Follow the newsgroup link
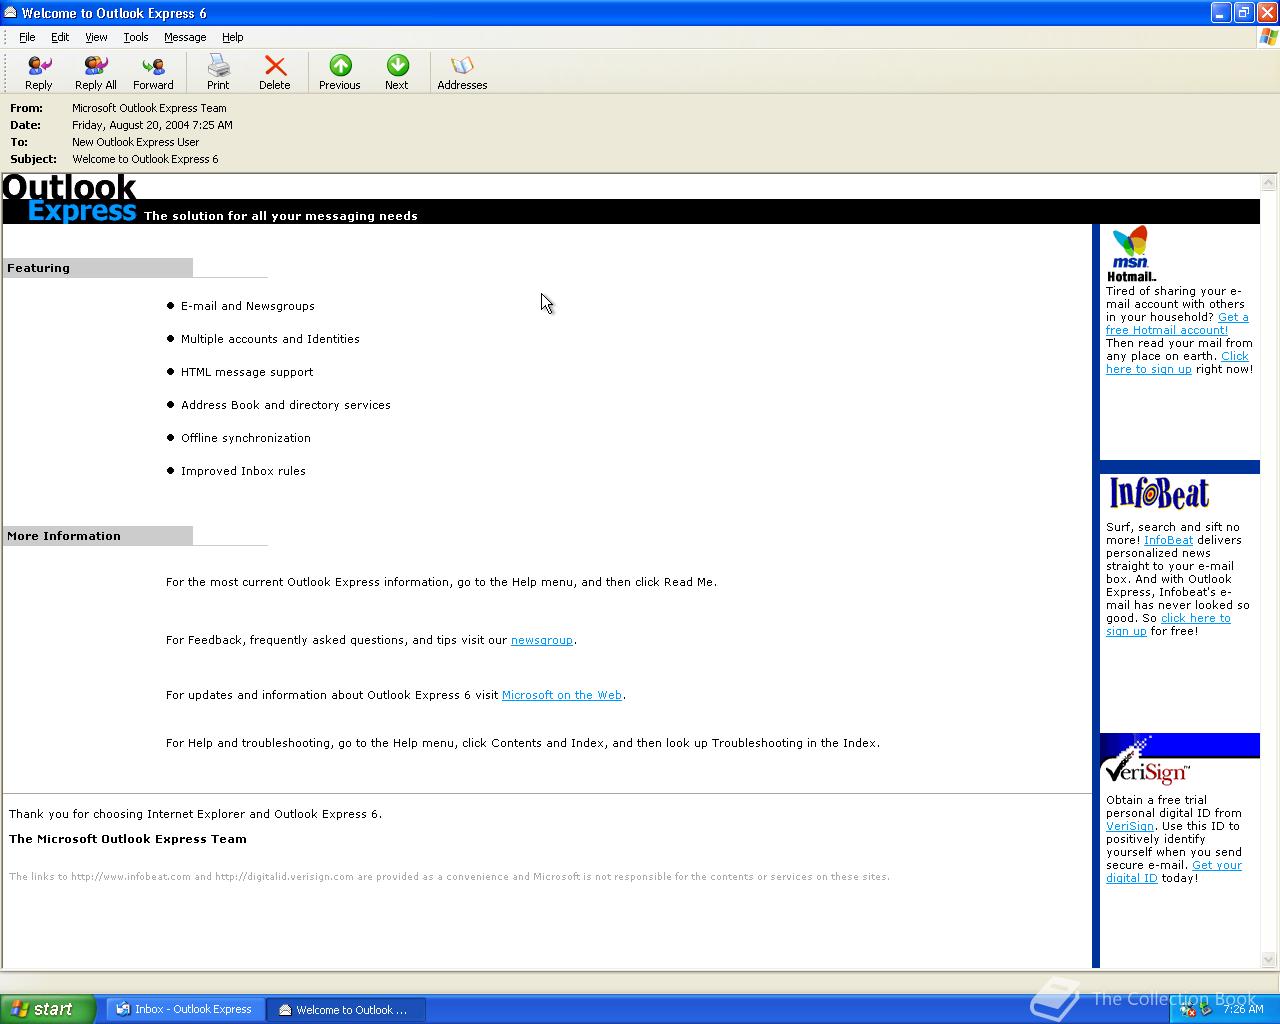 [542, 640]
